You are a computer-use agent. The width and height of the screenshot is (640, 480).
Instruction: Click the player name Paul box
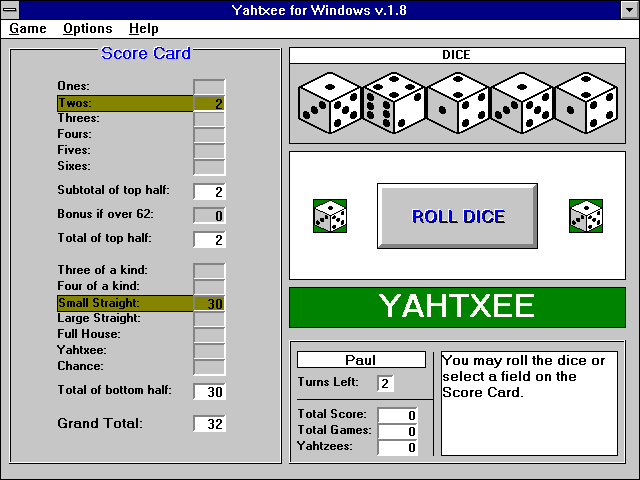pos(361,360)
